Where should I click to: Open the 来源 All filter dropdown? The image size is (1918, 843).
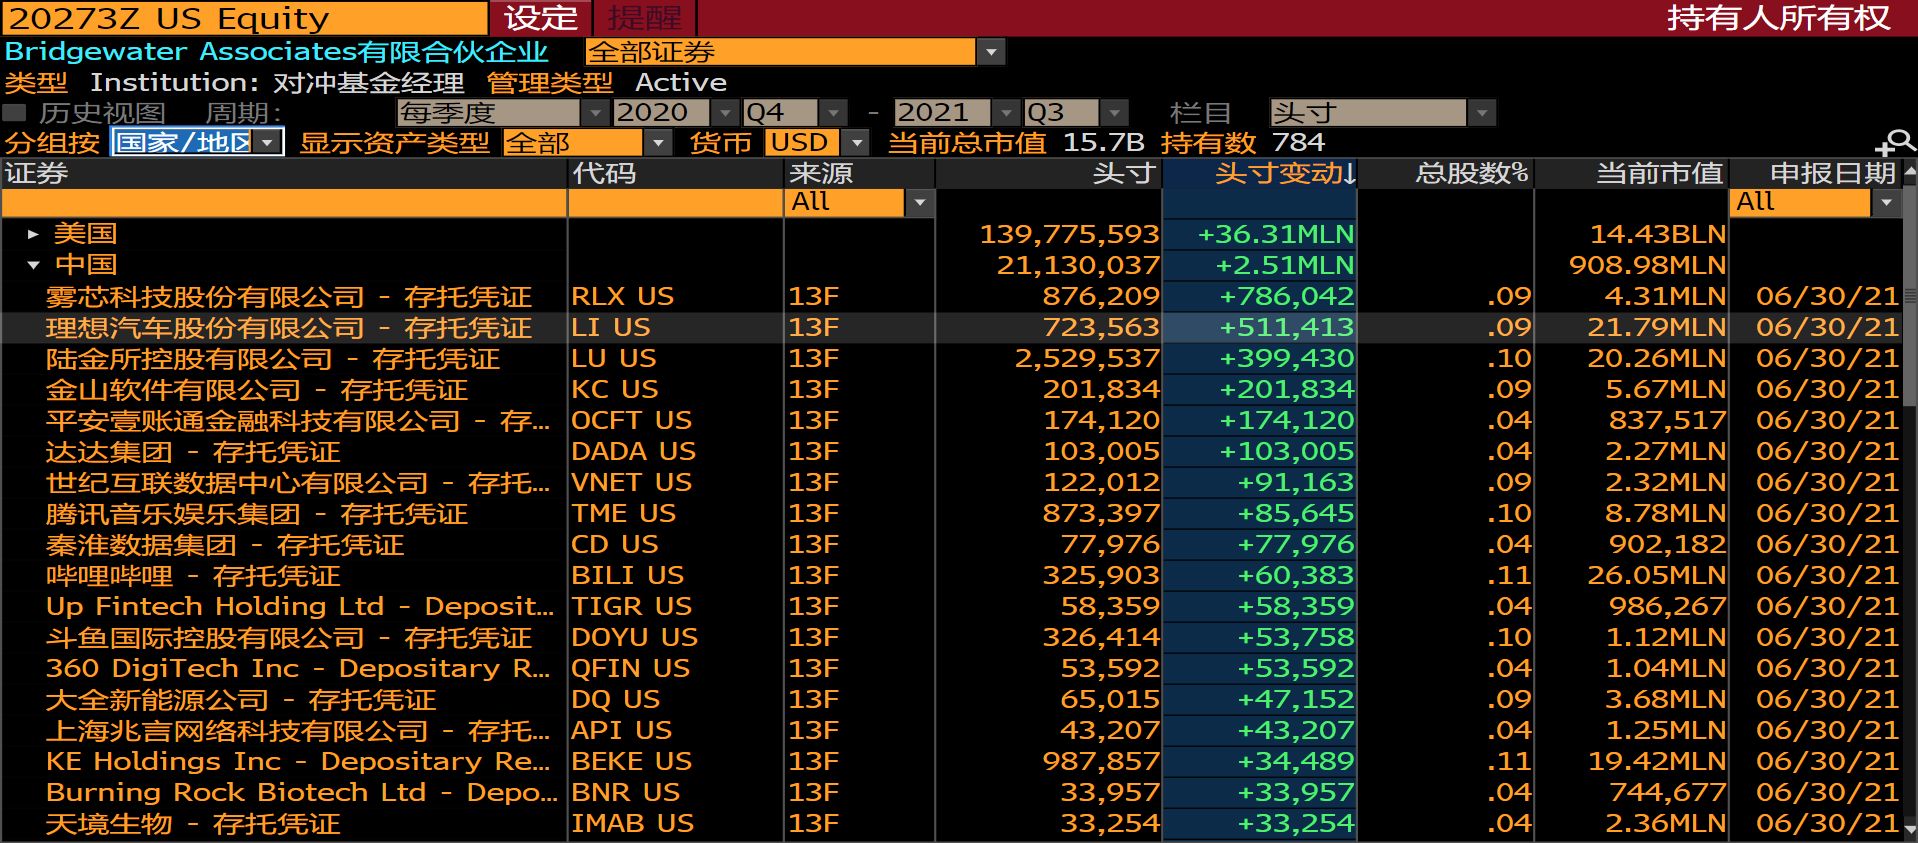[x=919, y=203]
